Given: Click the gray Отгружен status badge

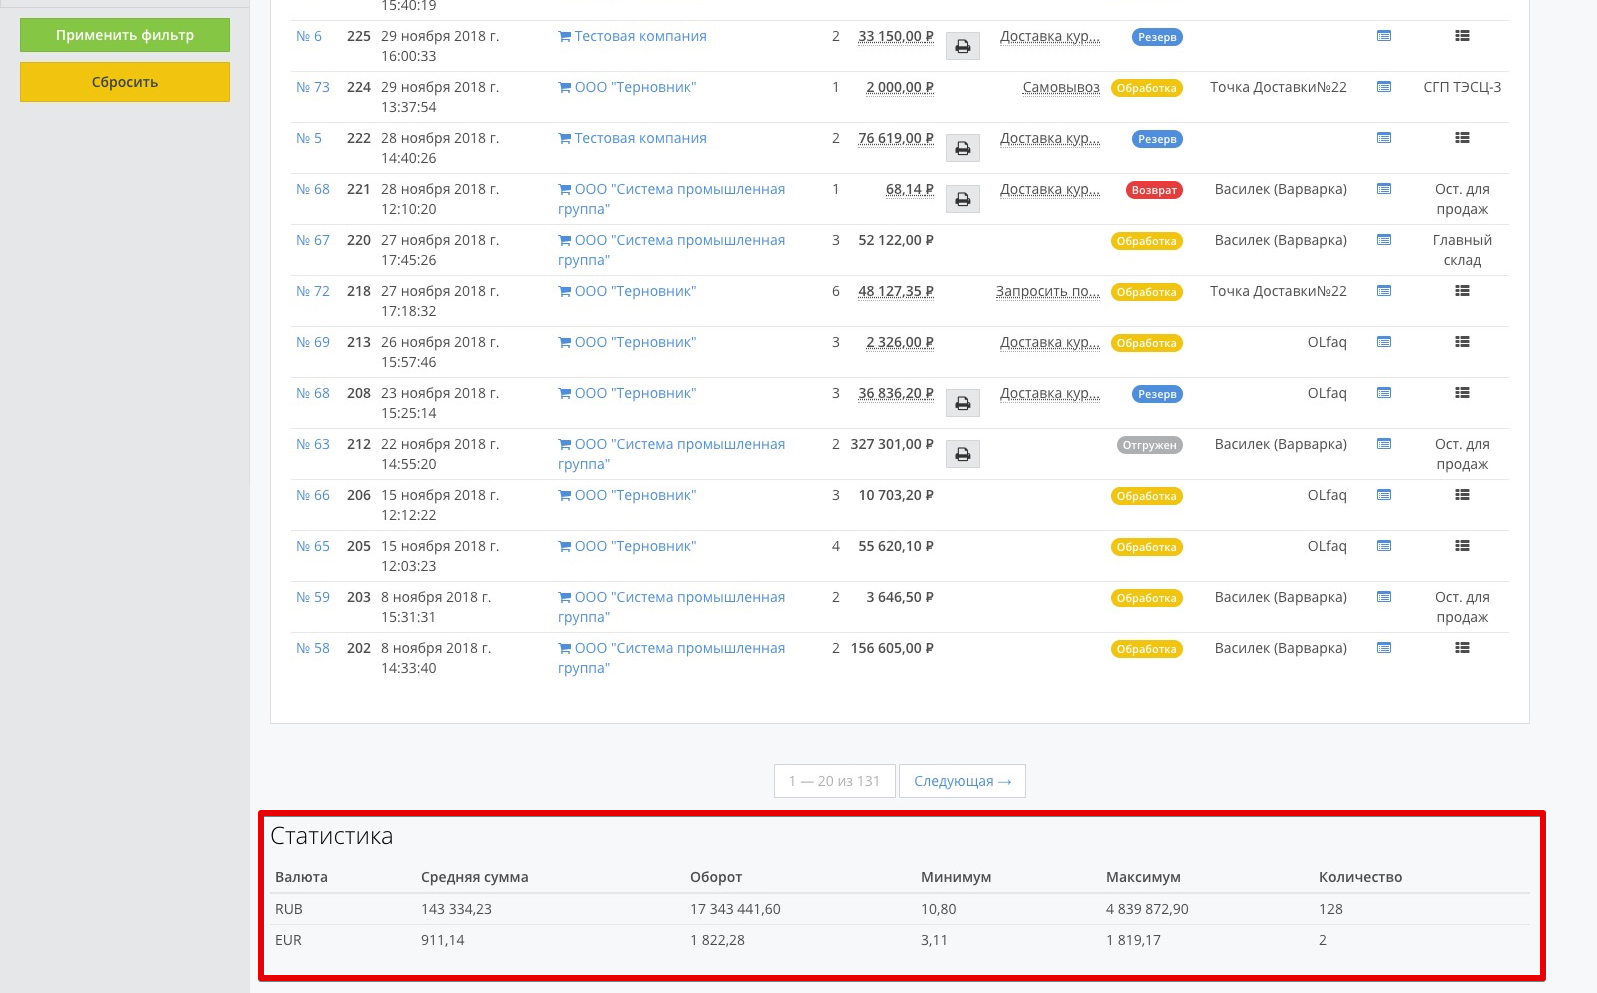Looking at the screenshot, I should [x=1149, y=445].
